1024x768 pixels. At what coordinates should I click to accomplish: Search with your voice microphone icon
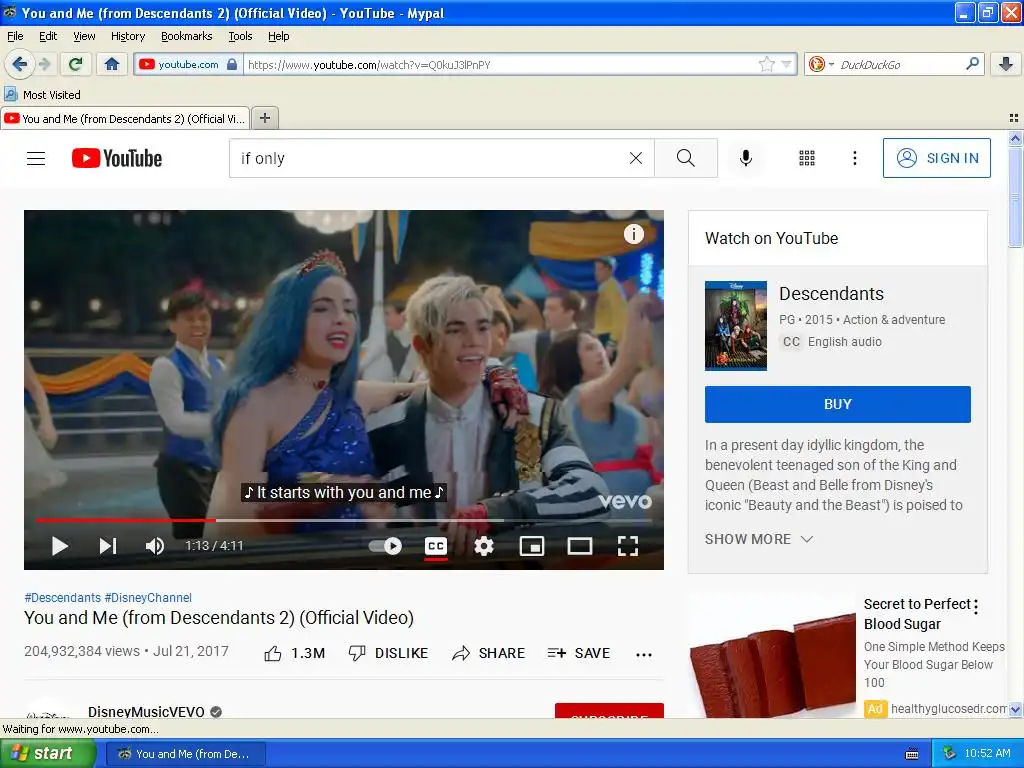[x=746, y=158]
